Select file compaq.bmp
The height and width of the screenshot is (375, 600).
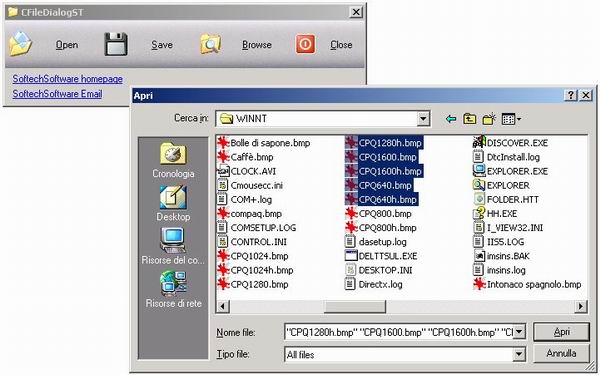point(249,214)
